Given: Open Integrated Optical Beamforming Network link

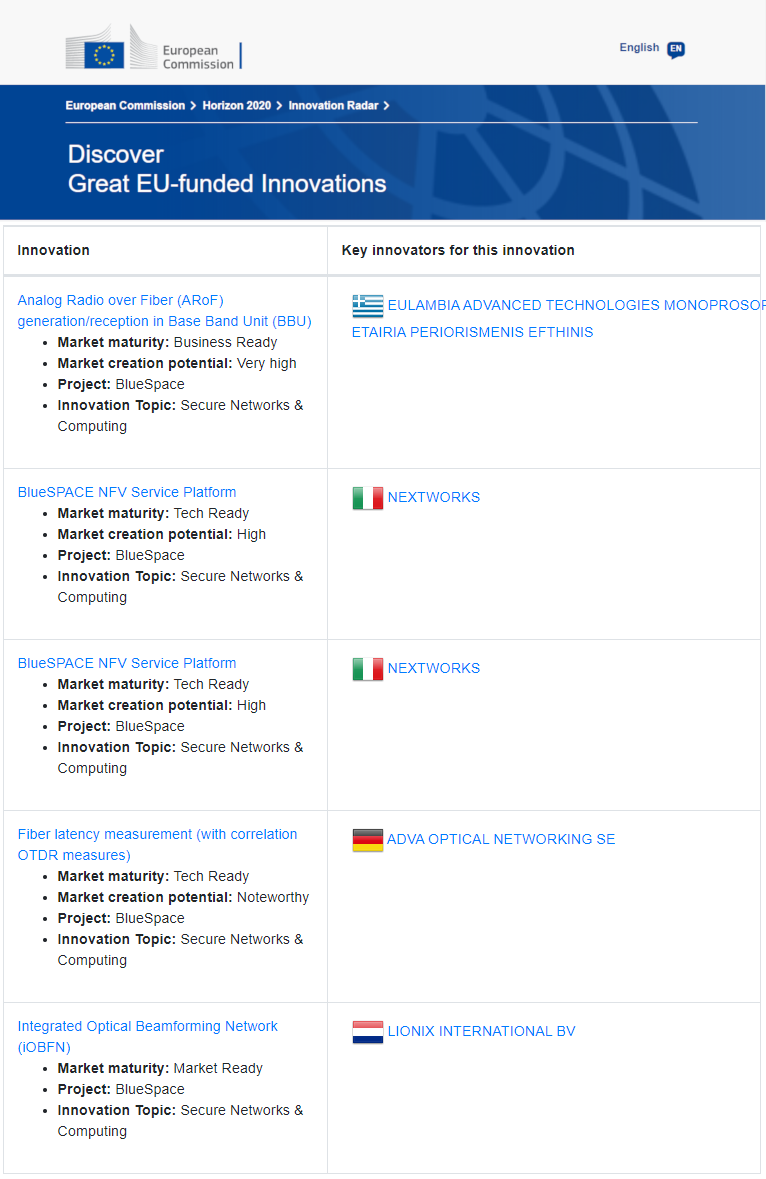Looking at the screenshot, I should [147, 1036].
